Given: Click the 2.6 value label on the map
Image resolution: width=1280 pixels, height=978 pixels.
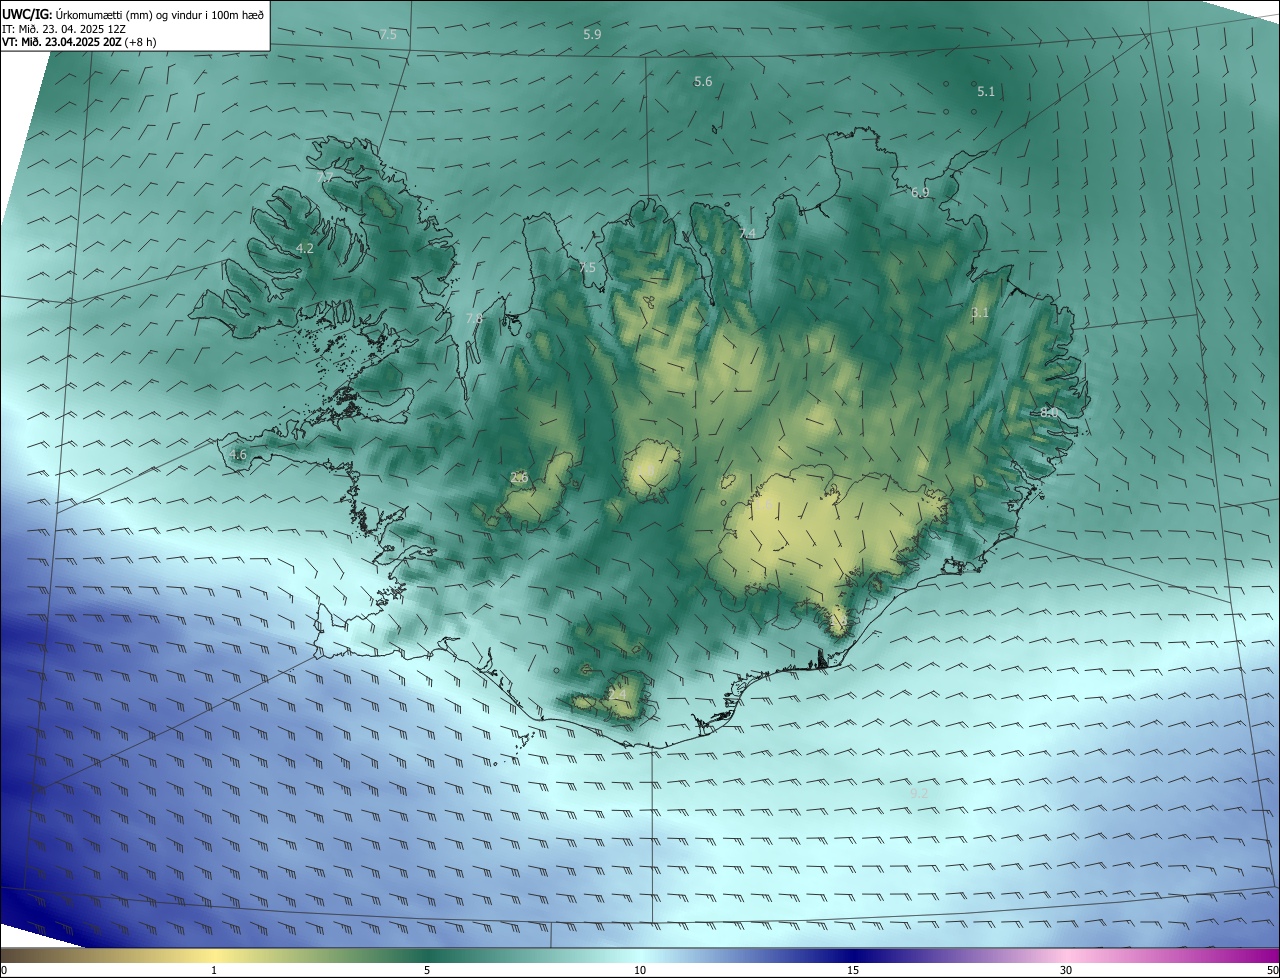Looking at the screenshot, I should tap(519, 477).
